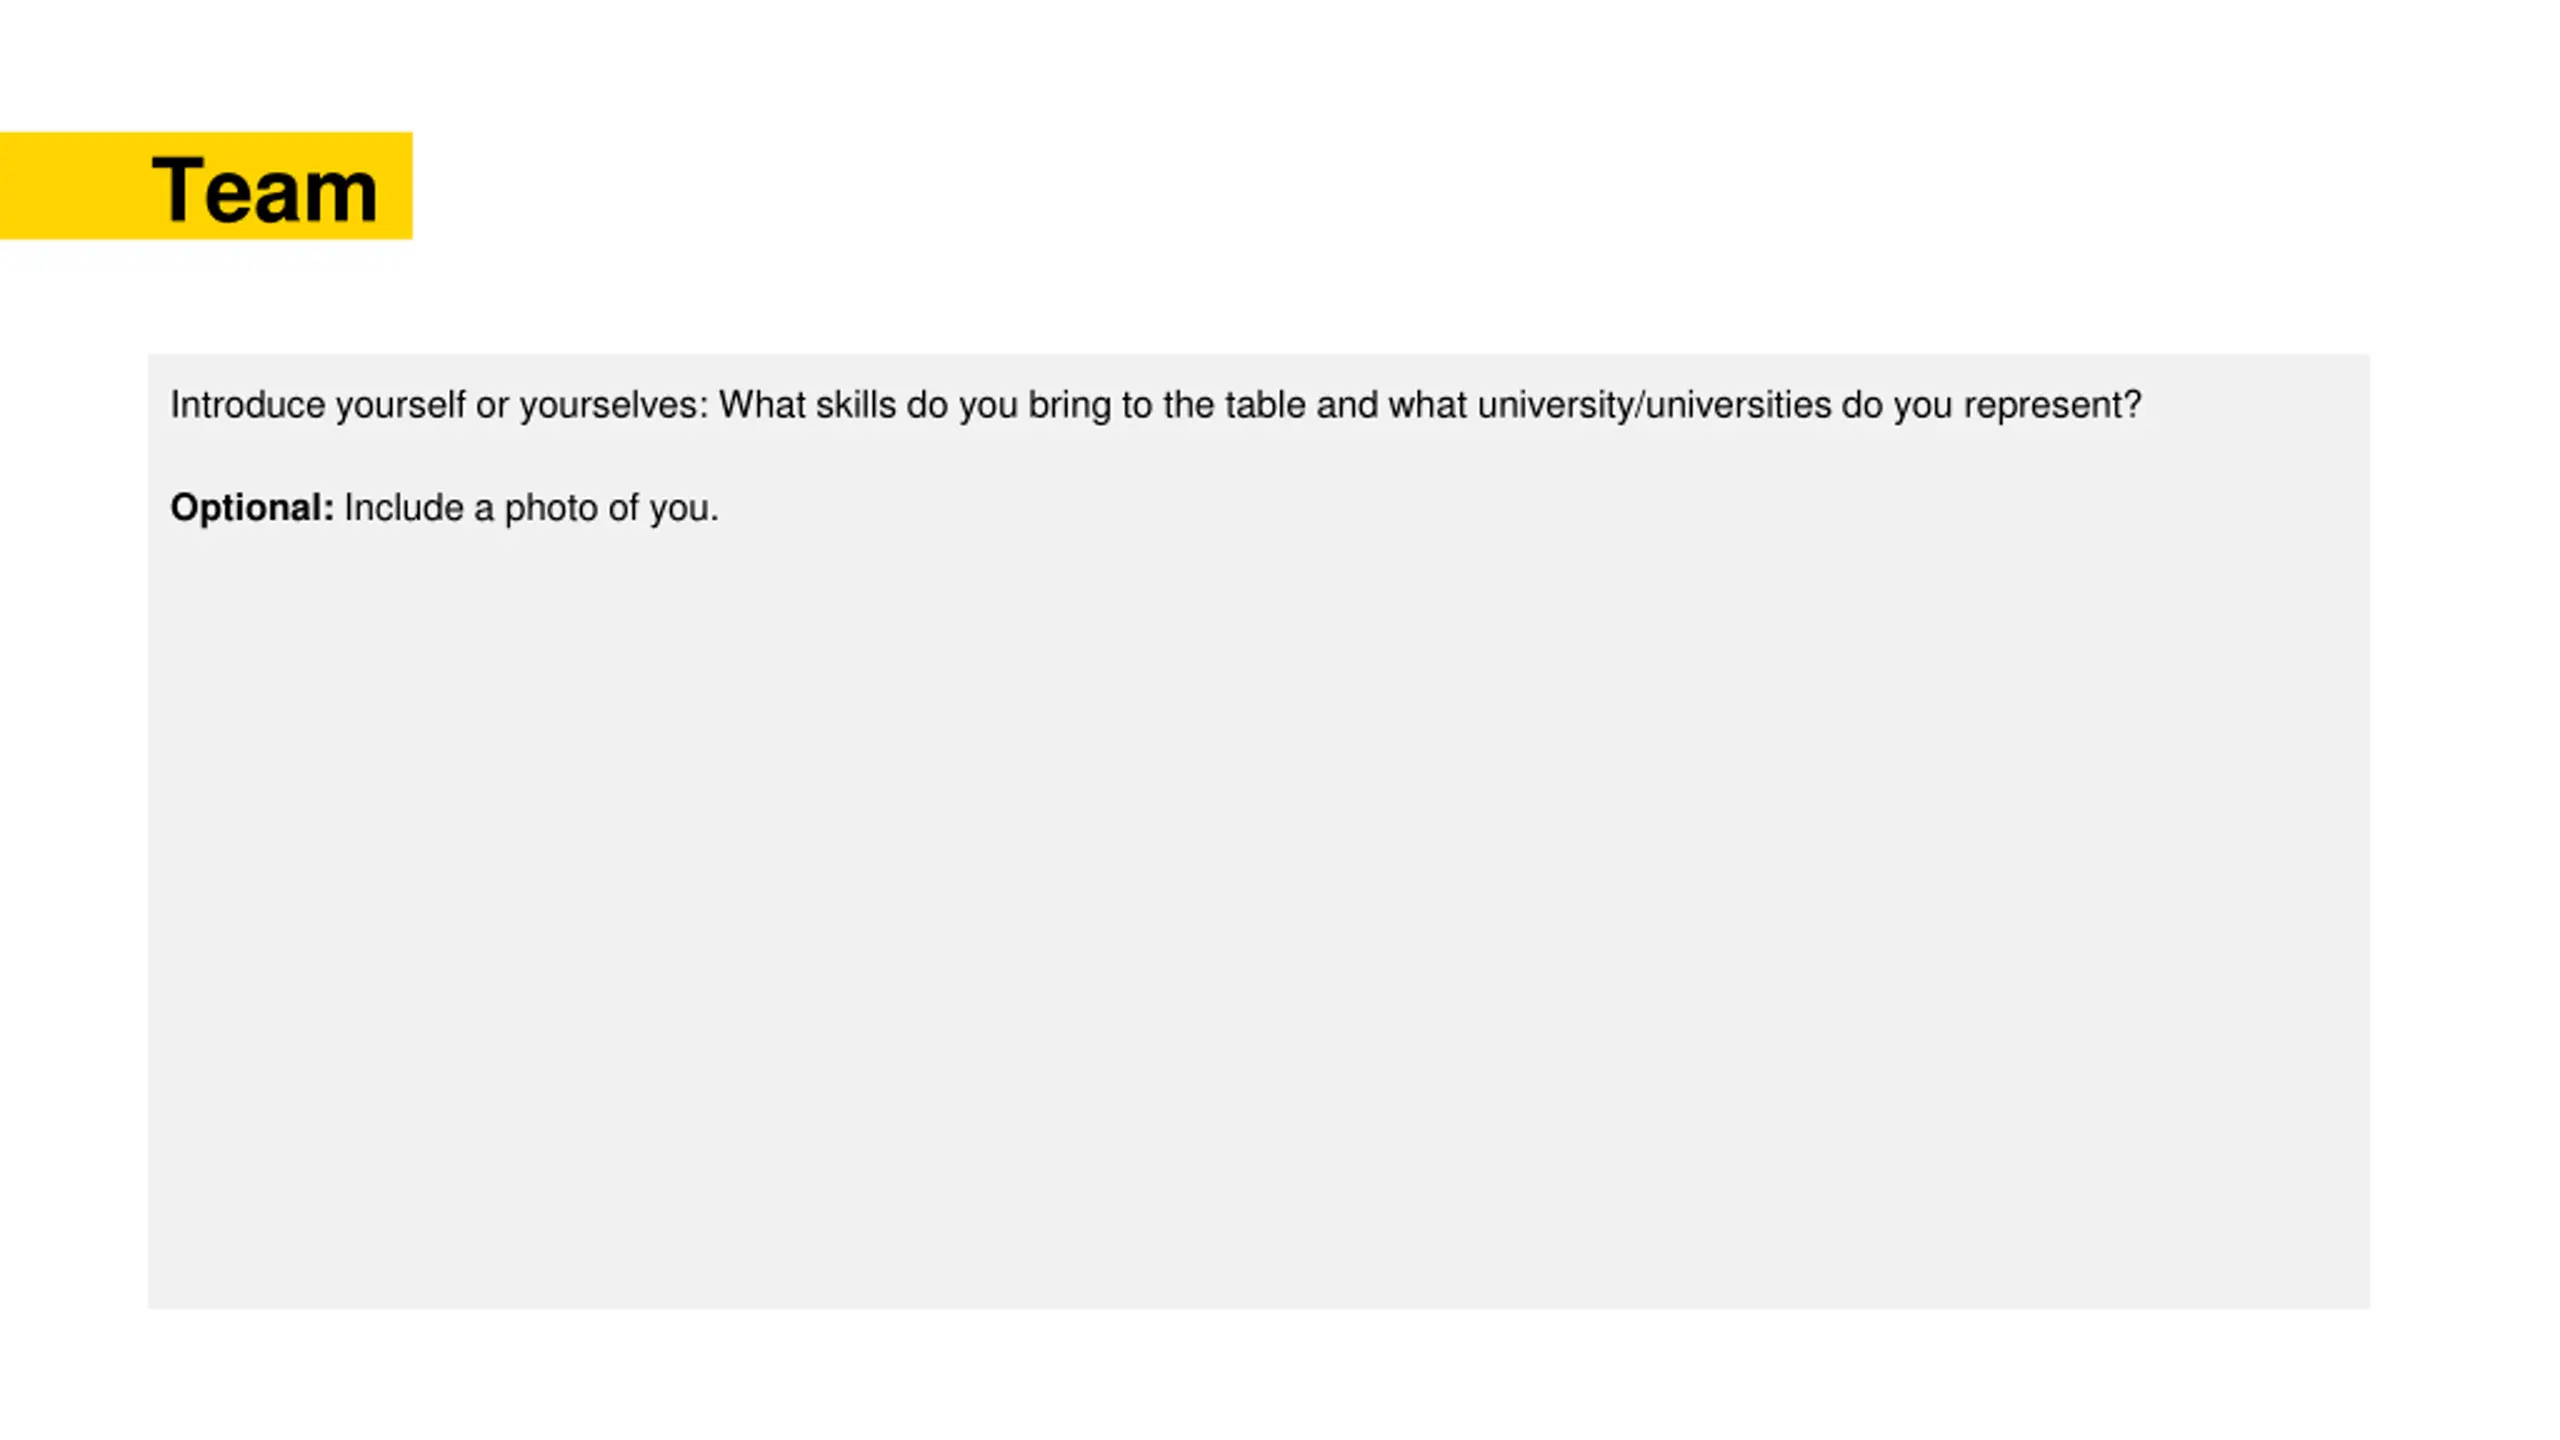
Task: Click the word "skills" in the prompt
Action: tap(855, 404)
